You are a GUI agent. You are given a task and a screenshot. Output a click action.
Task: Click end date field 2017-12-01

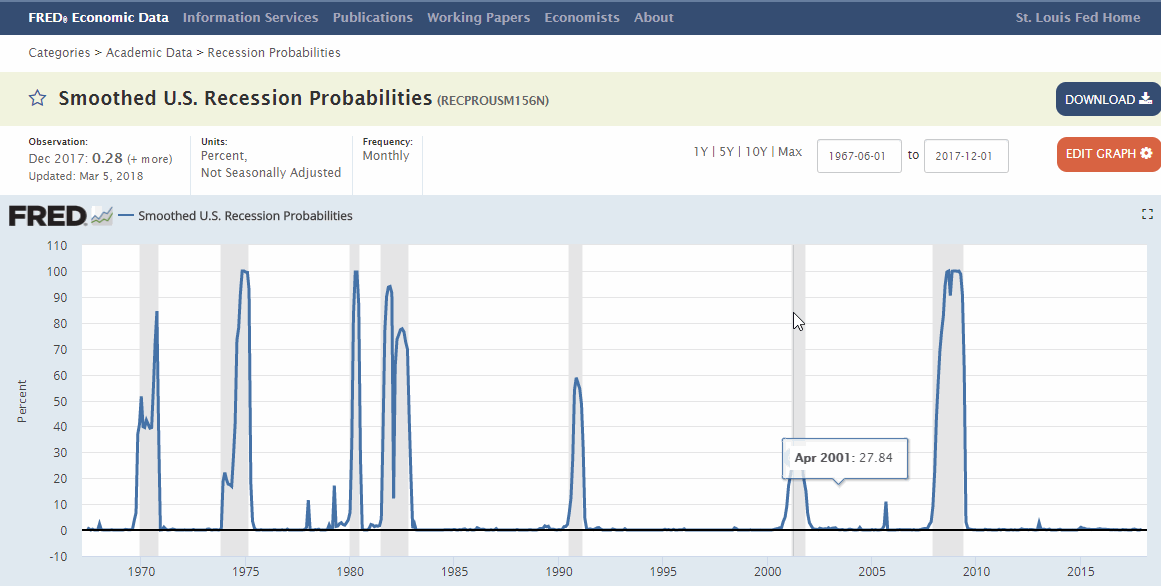coord(966,156)
